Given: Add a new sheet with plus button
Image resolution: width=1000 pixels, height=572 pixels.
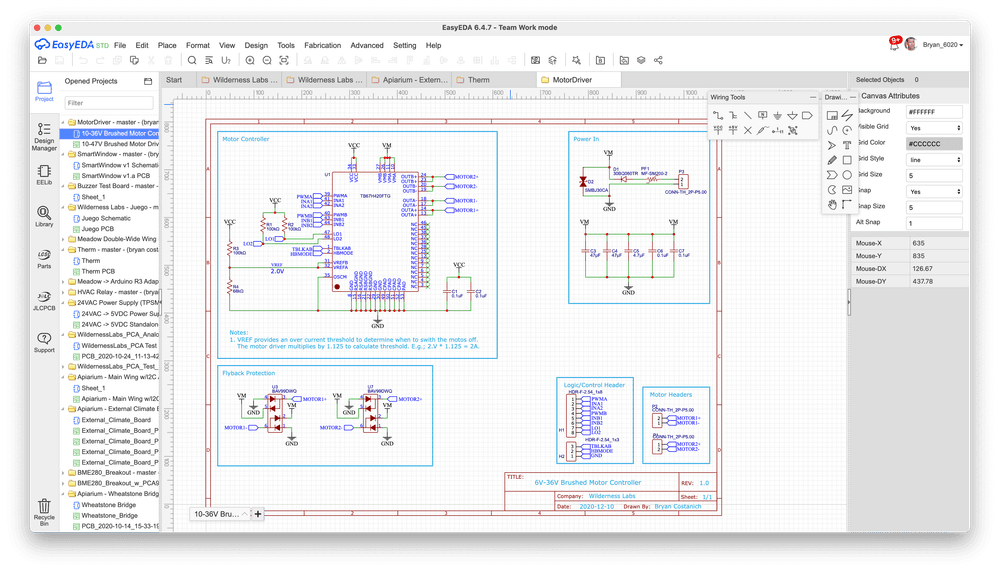Looking at the screenshot, I should [x=258, y=514].
